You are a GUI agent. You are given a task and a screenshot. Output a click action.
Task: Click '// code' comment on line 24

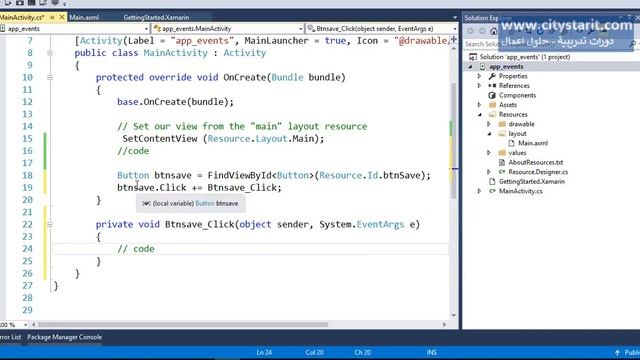click(x=136, y=249)
